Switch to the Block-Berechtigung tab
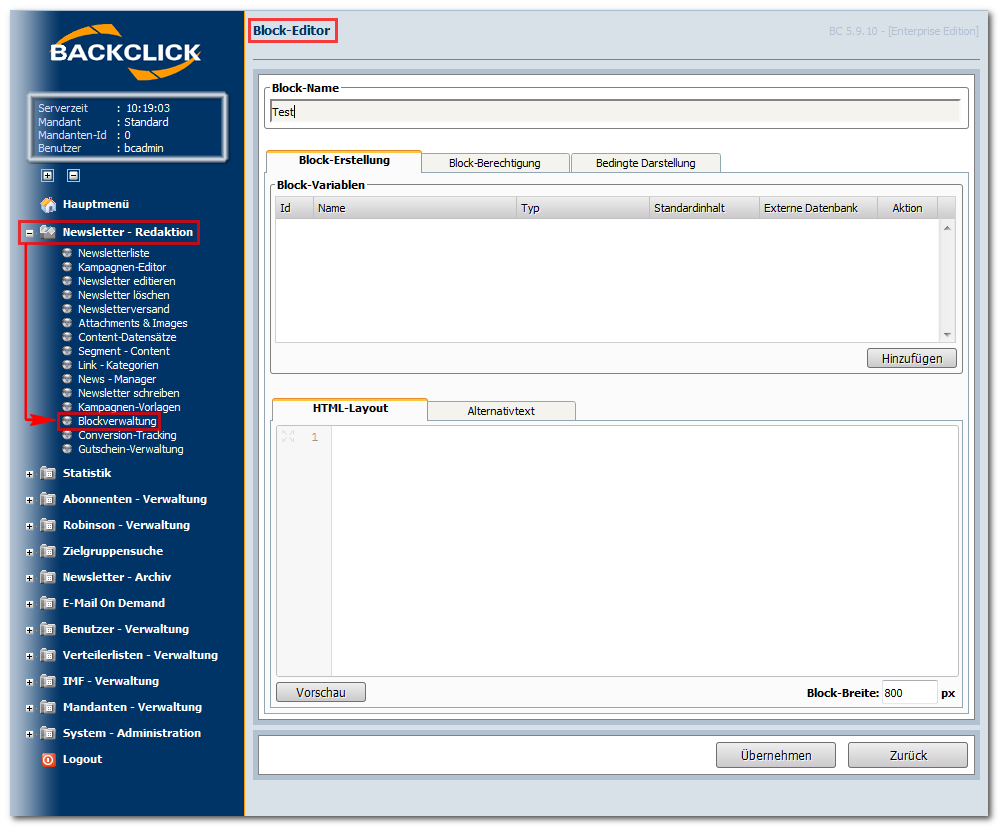The height and width of the screenshot is (827, 999). 494,163
